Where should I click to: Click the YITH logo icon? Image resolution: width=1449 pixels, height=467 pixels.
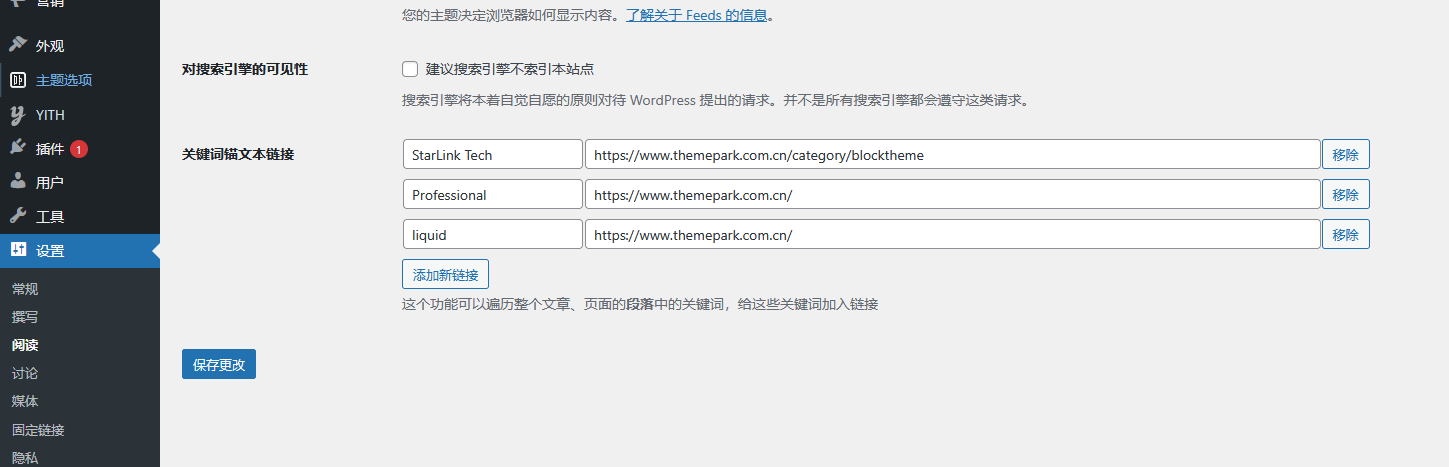coord(18,115)
